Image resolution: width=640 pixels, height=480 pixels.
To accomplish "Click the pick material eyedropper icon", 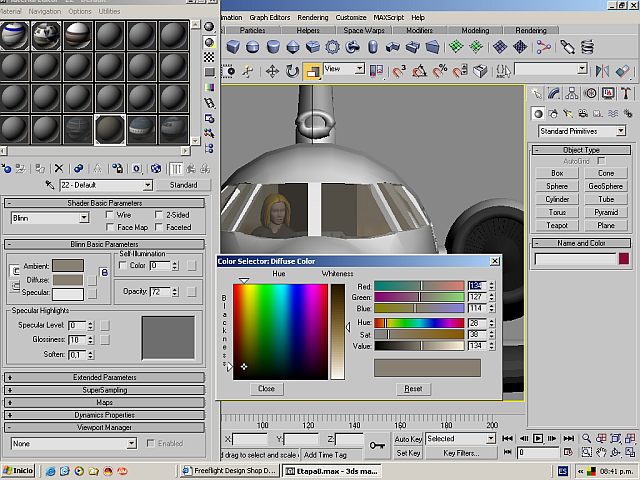I will 50,185.
